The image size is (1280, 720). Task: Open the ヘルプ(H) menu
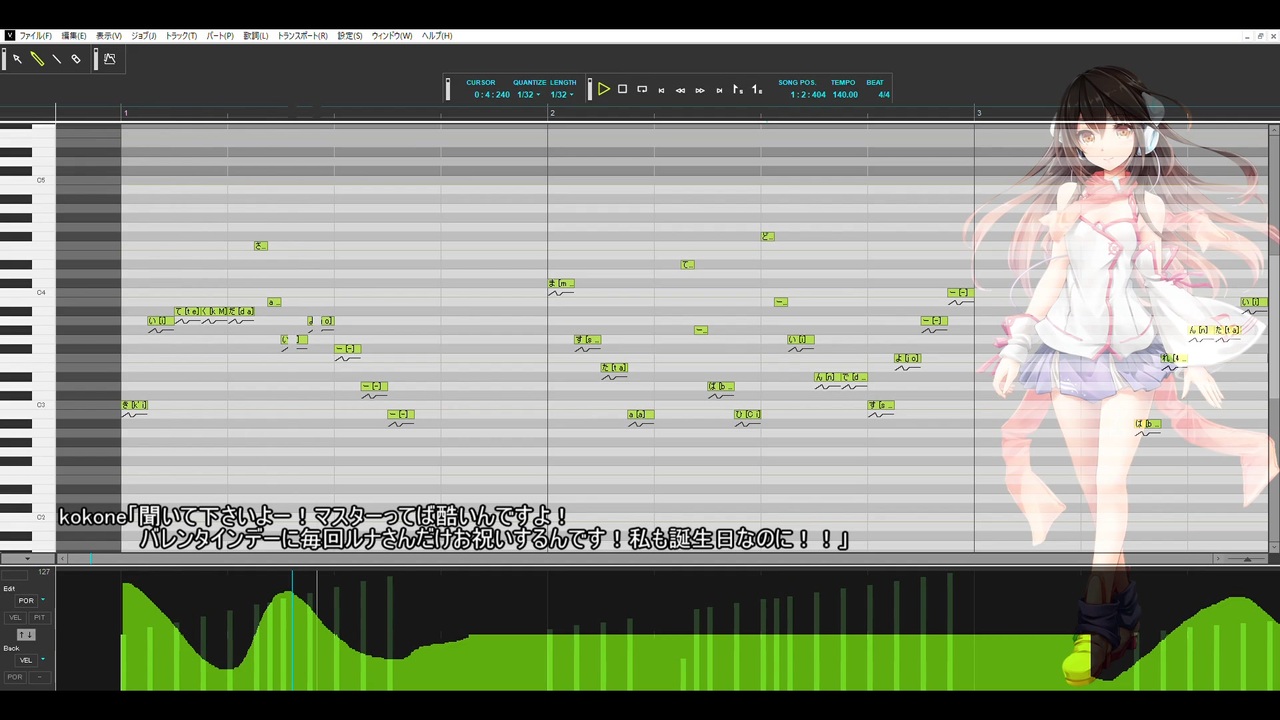(x=437, y=36)
